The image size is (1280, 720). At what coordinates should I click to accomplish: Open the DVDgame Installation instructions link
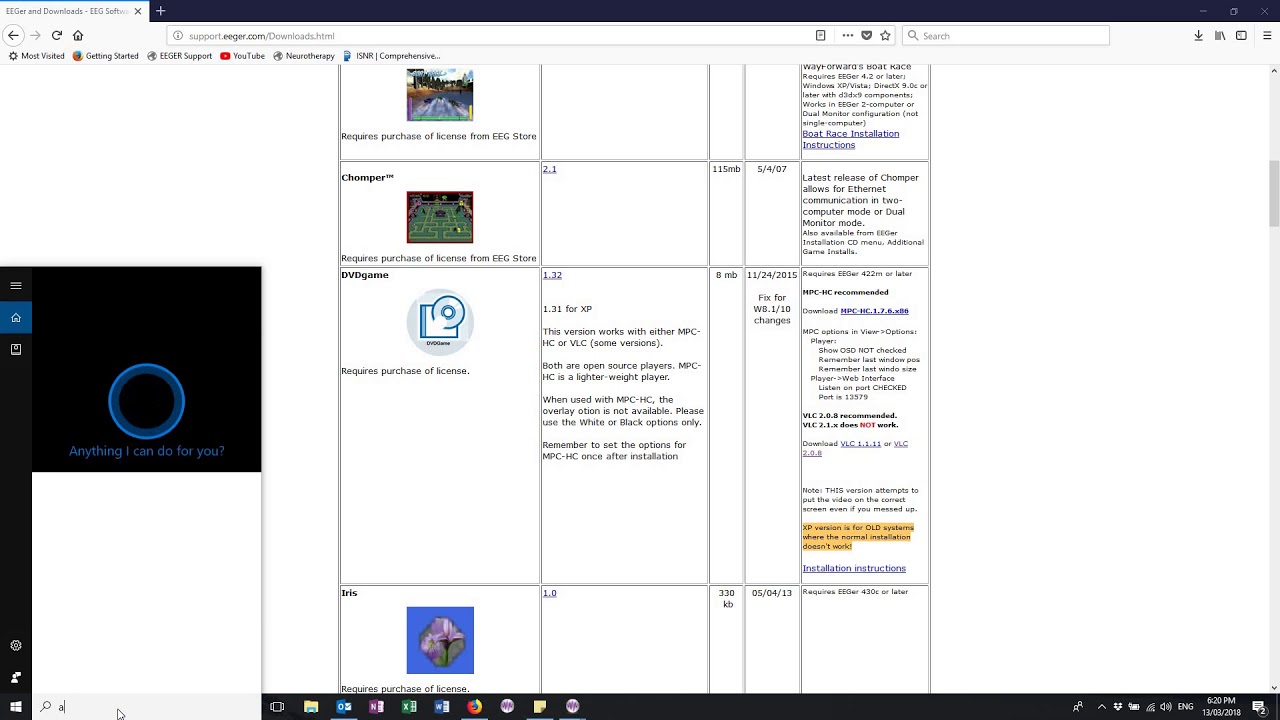click(x=854, y=568)
